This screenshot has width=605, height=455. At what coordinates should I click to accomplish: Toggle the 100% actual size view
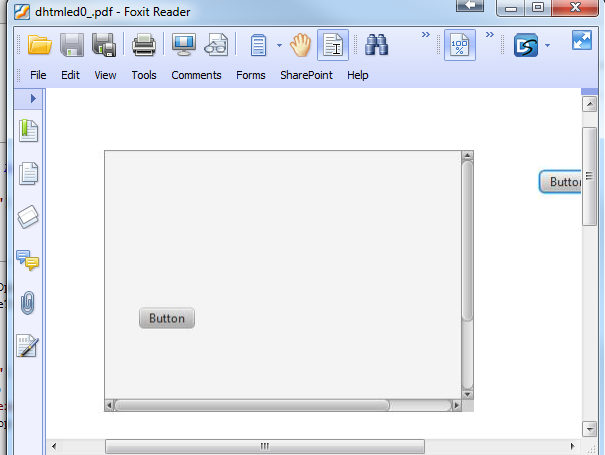pyautogui.click(x=460, y=45)
